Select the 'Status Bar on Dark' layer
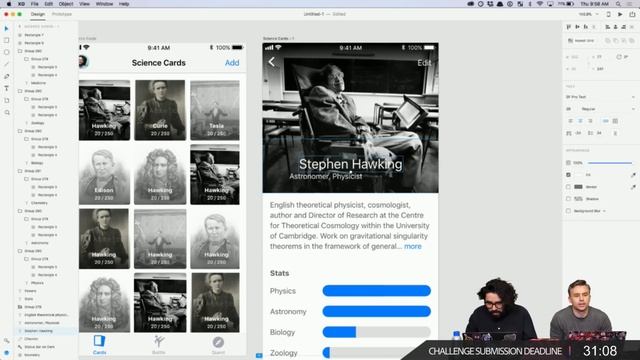 pyautogui.click(x=39, y=347)
